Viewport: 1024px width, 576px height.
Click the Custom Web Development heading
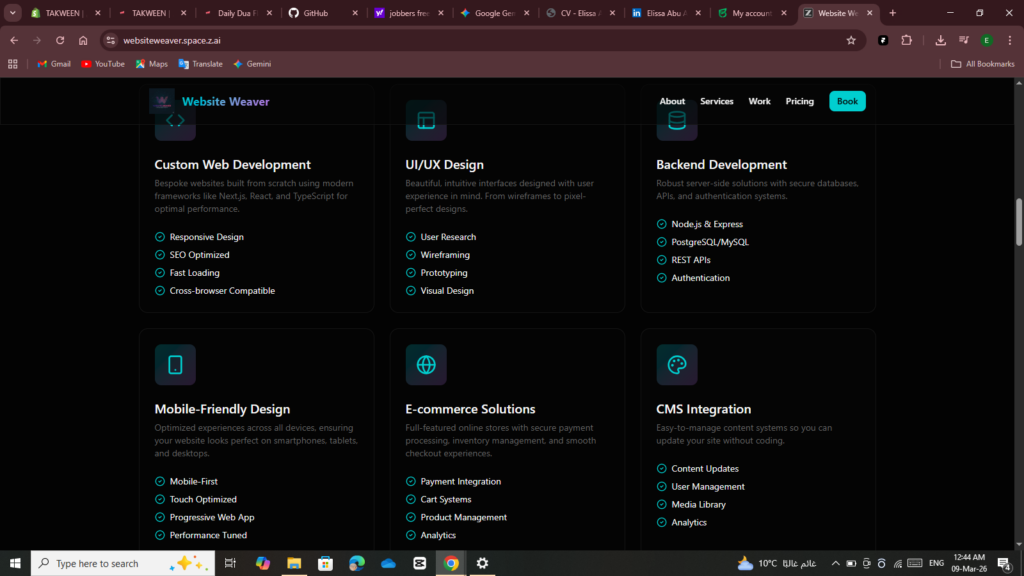232,165
